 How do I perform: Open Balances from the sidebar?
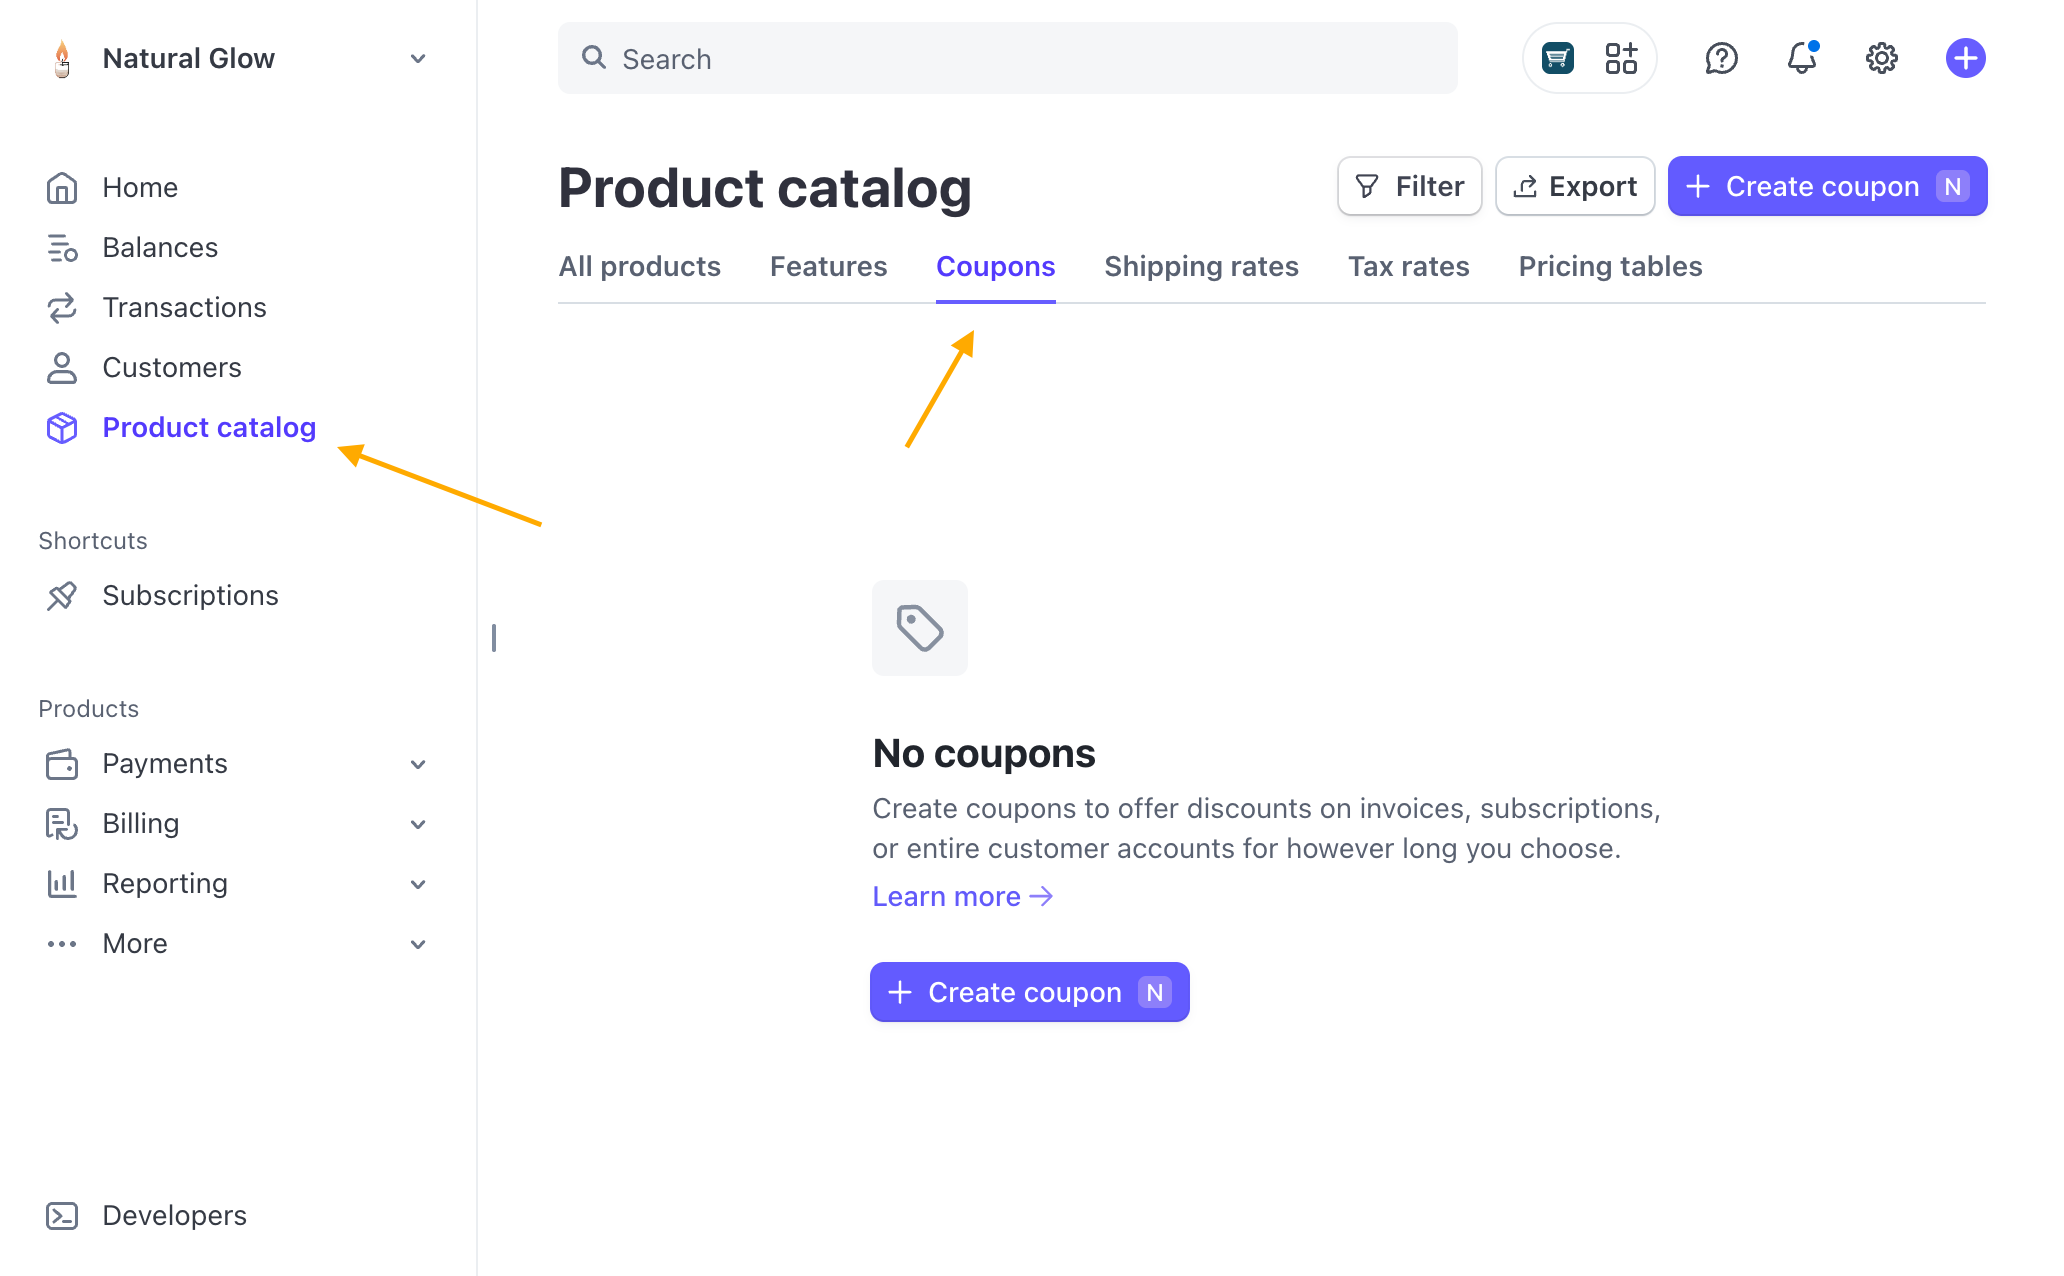(x=159, y=248)
